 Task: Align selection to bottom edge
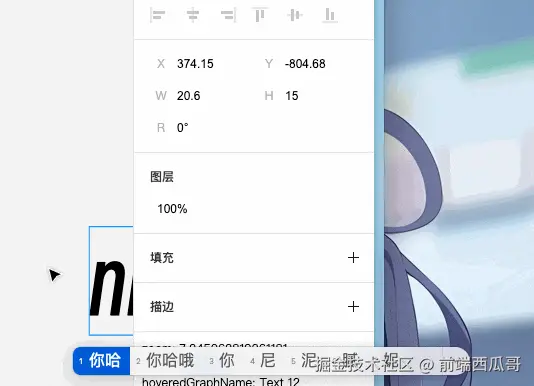click(x=330, y=15)
